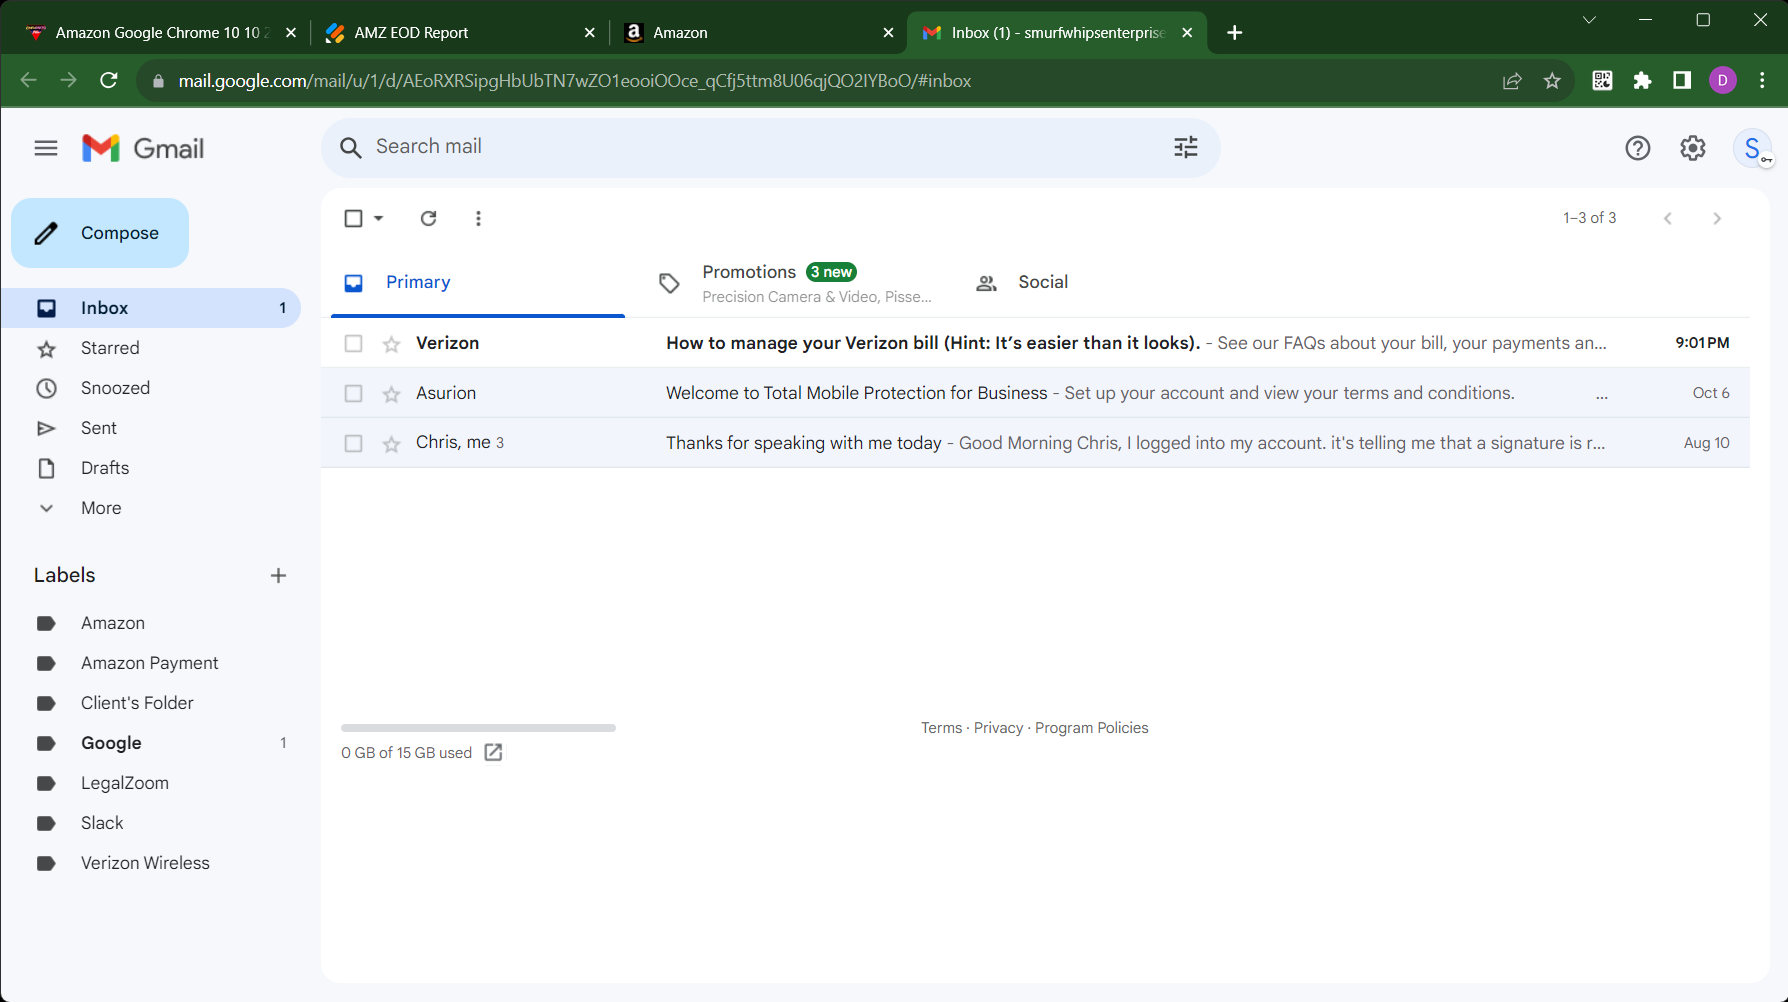
Task: Switch to AMZ EOD Report browser tab
Action: pos(460,33)
